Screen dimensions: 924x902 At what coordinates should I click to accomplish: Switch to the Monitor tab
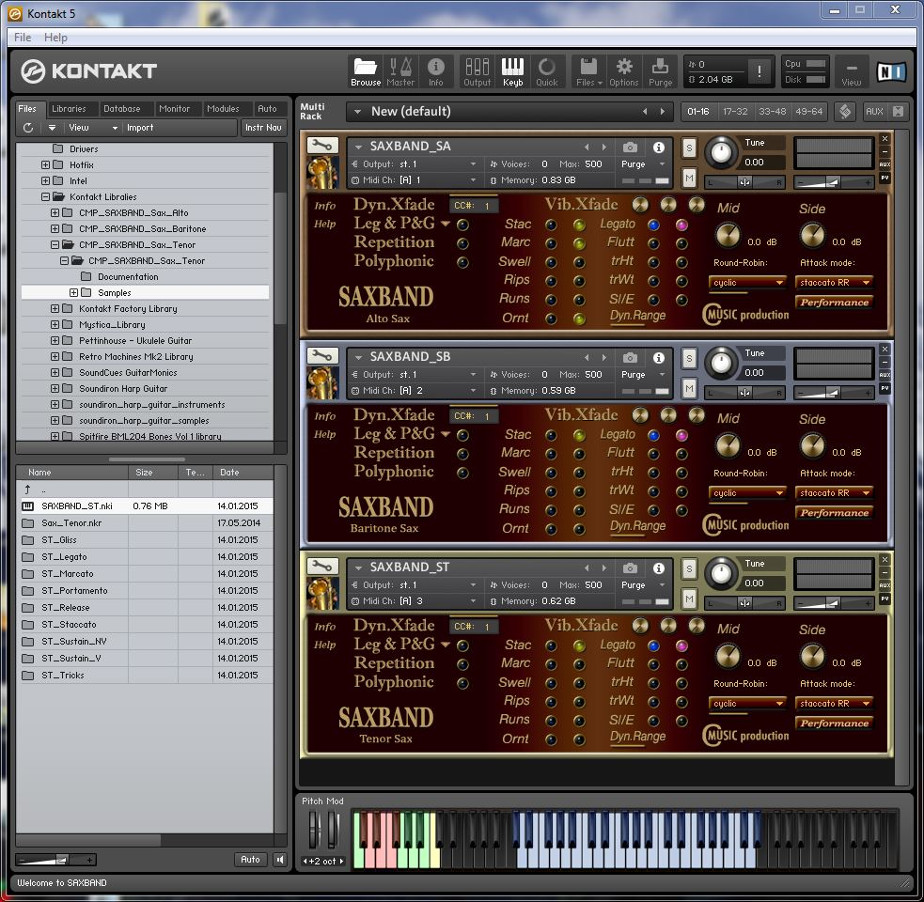tap(174, 108)
